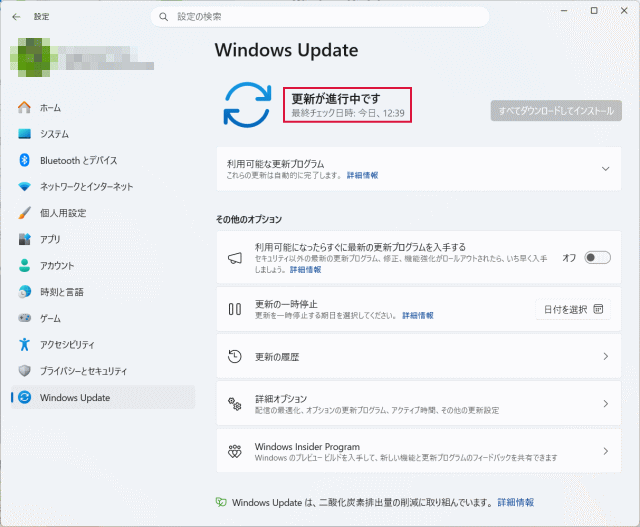Click the large update sync arrows icon

pos(247,105)
